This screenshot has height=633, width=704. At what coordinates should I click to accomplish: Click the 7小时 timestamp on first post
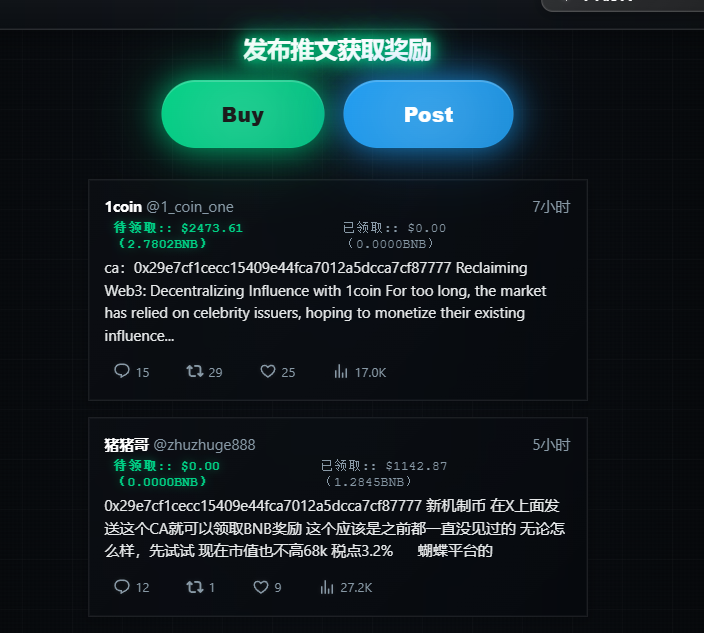551,207
